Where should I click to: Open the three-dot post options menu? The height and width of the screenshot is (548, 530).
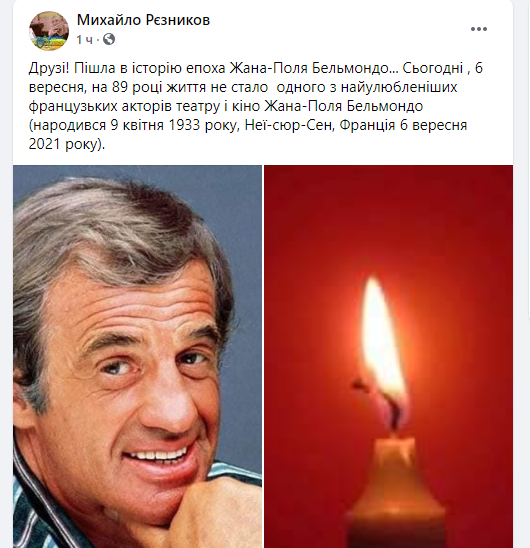tap(479, 29)
